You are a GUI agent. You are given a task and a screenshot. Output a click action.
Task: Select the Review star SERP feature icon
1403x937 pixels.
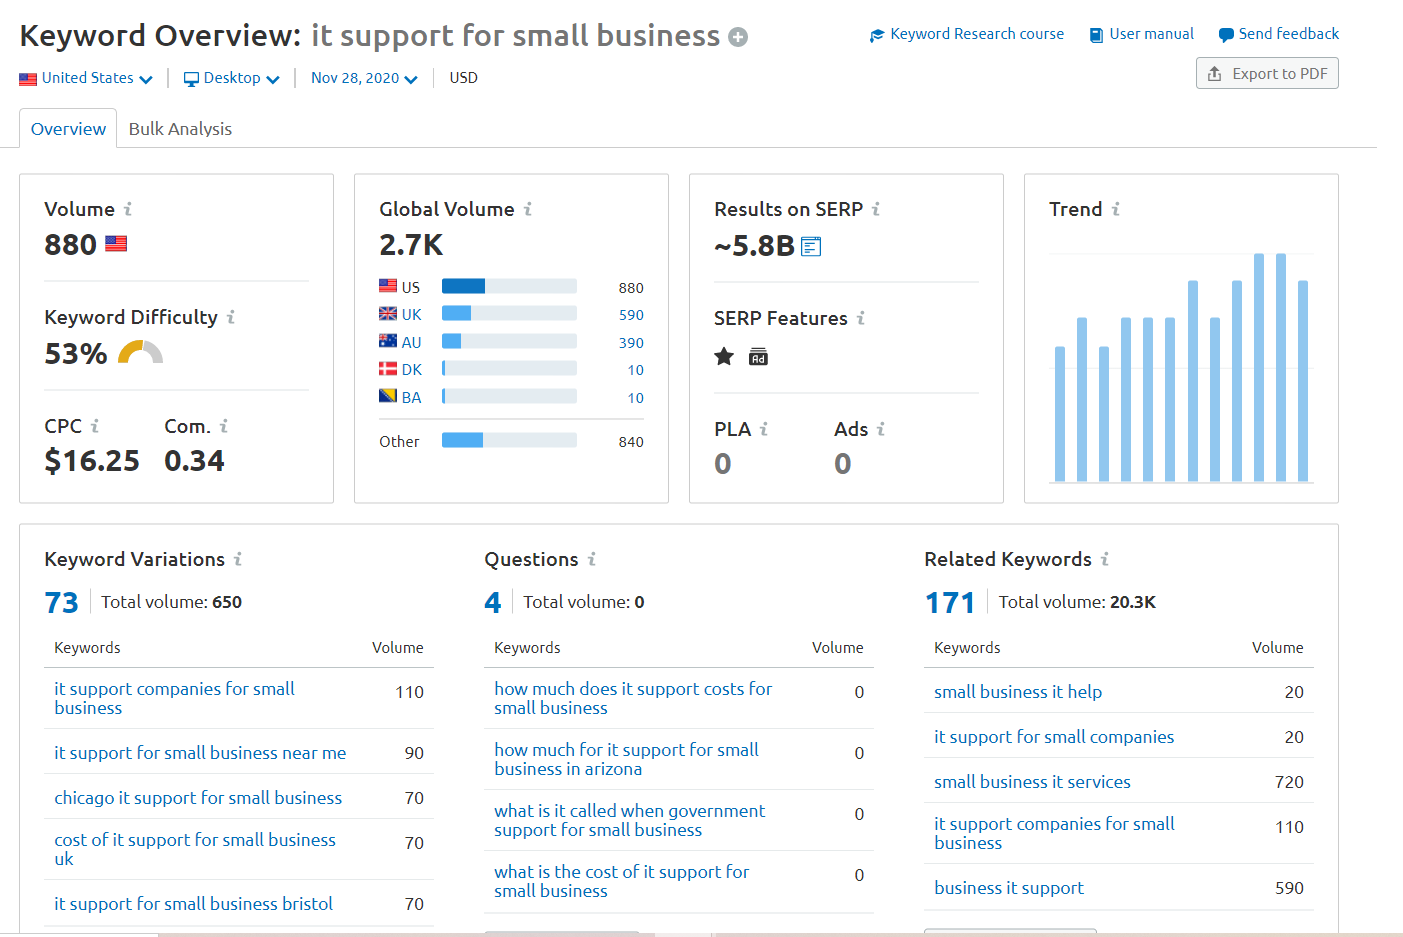(723, 356)
